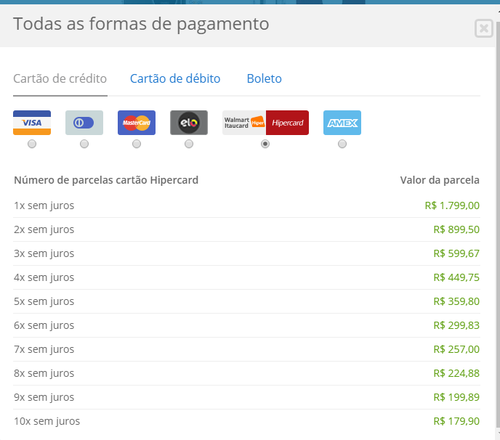
Task: Select the Elo radio button
Action: click(189, 144)
